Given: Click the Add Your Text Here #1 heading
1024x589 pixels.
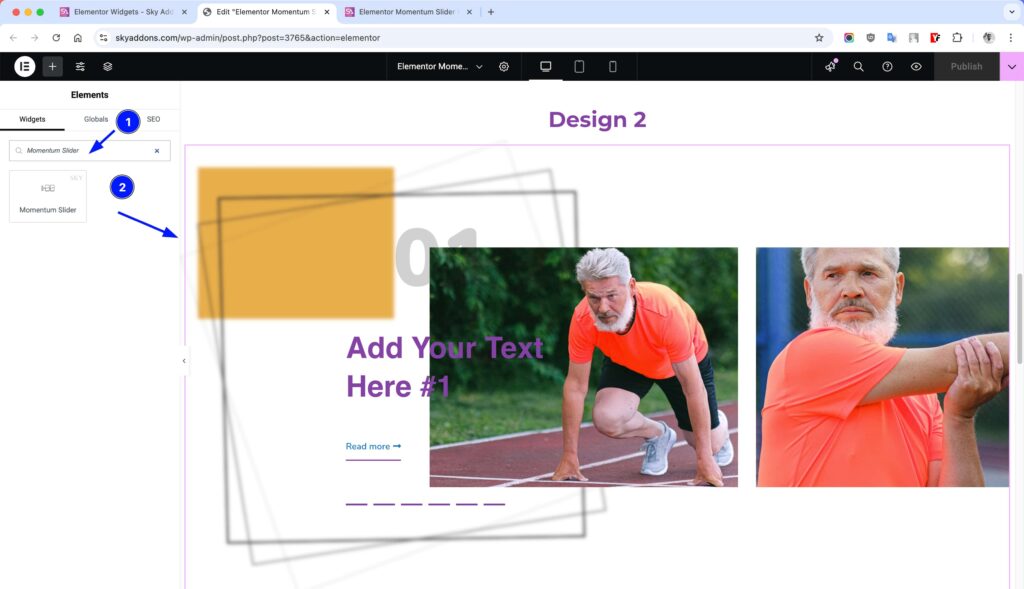Looking at the screenshot, I should point(445,366).
